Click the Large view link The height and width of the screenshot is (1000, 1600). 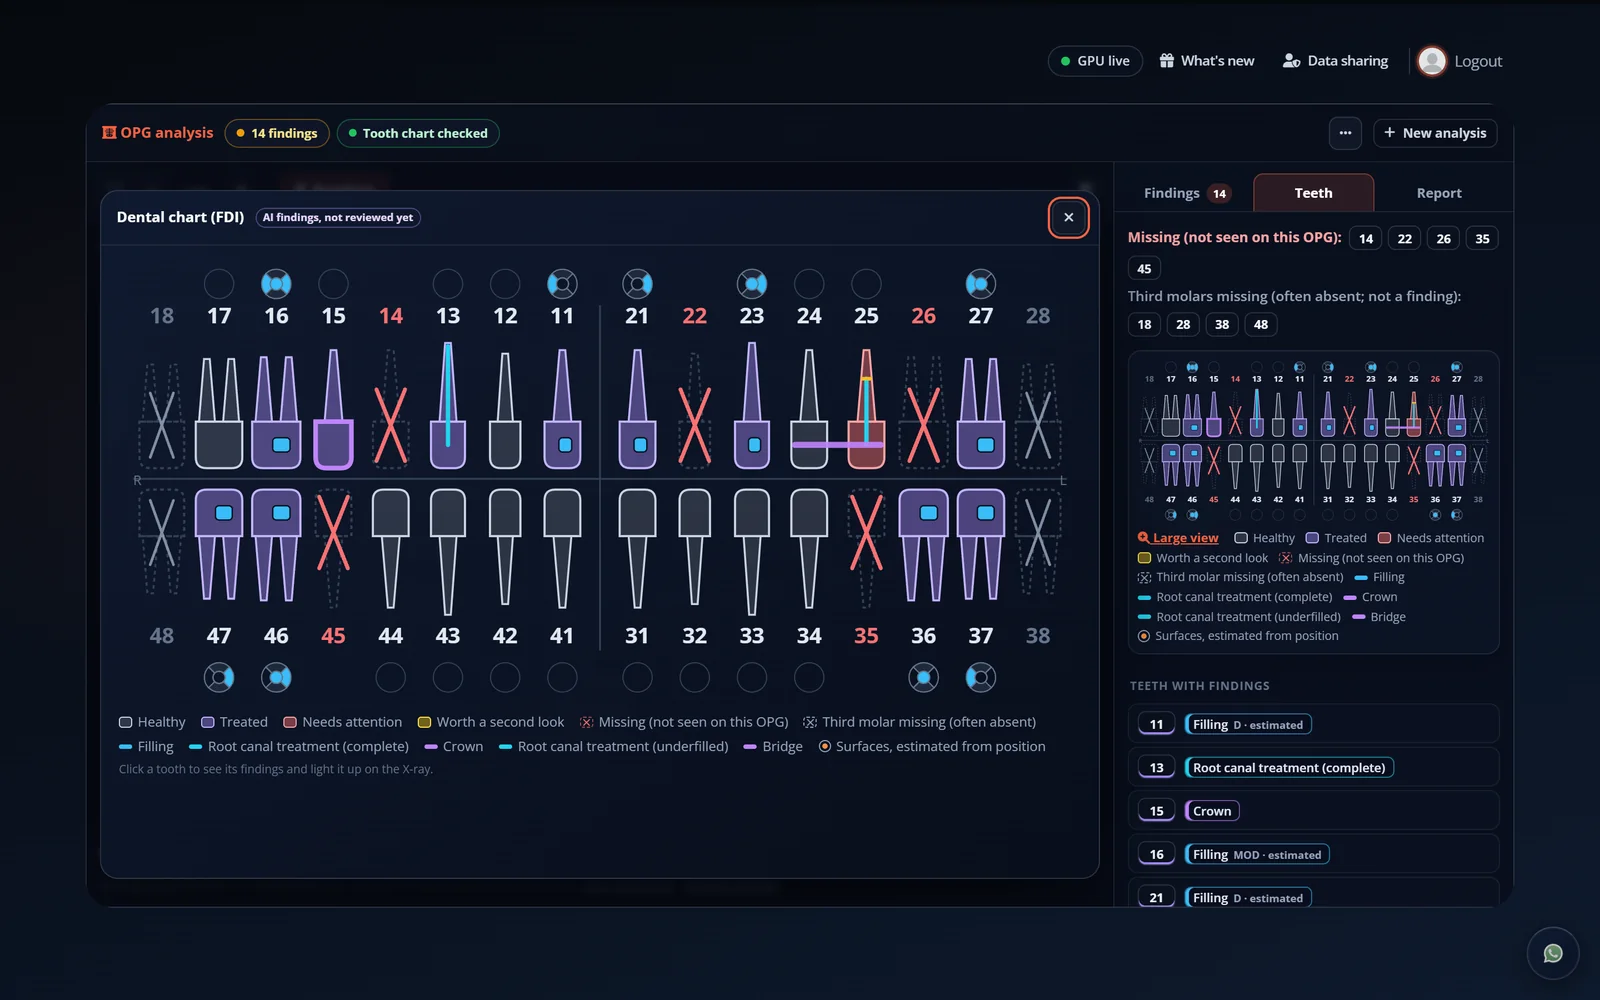pyautogui.click(x=1178, y=538)
